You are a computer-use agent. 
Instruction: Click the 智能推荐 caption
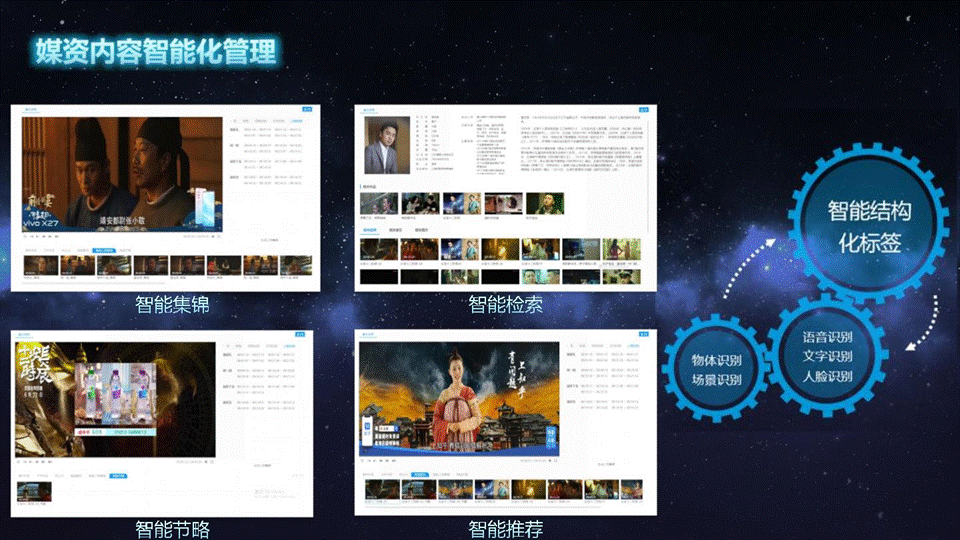505,529
